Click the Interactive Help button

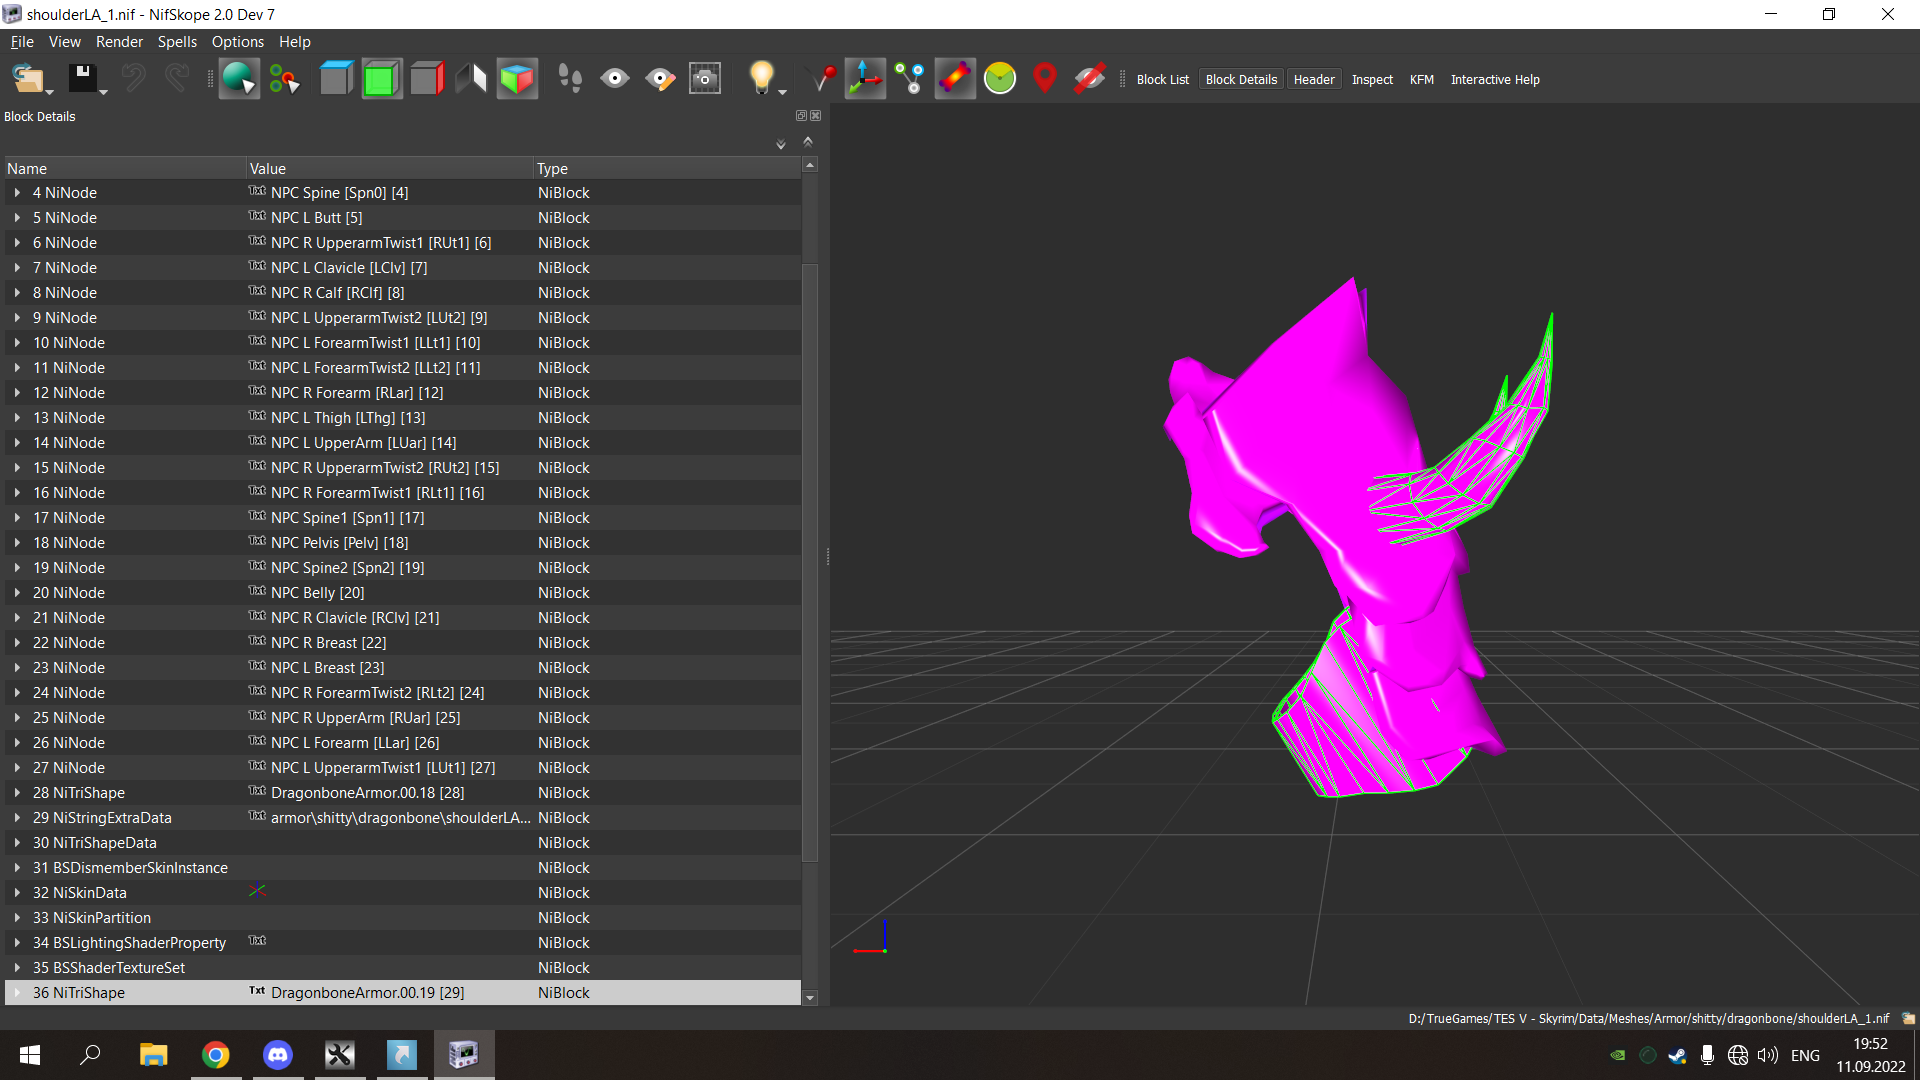point(1494,80)
